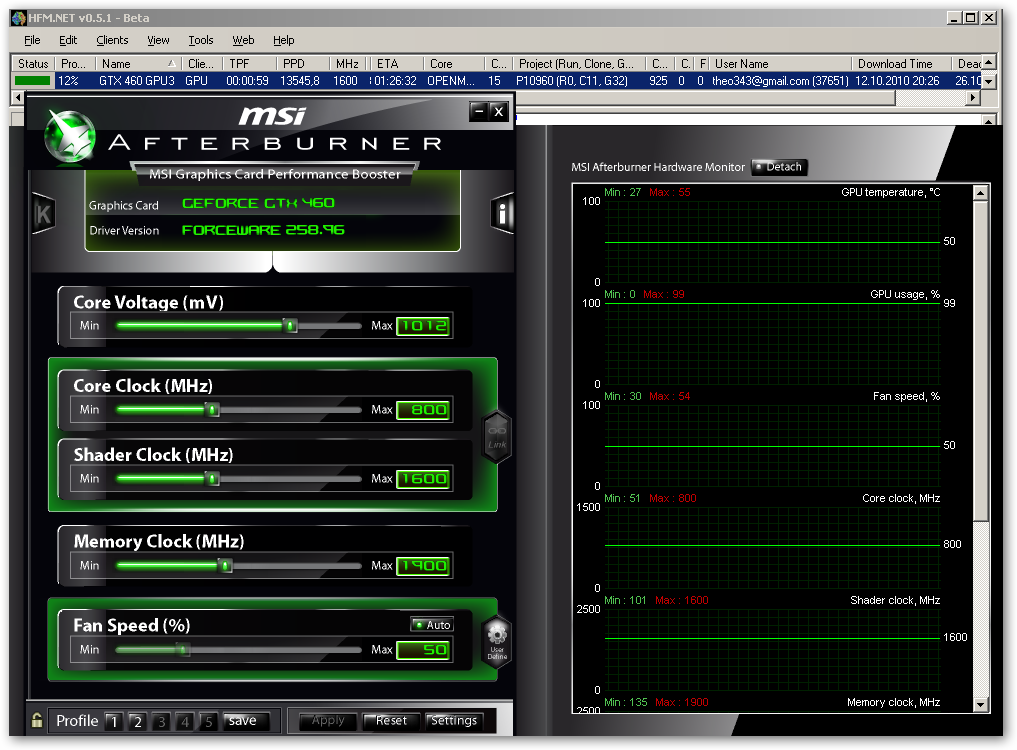Close the MSI Afterburner panel

click(498, 112)
